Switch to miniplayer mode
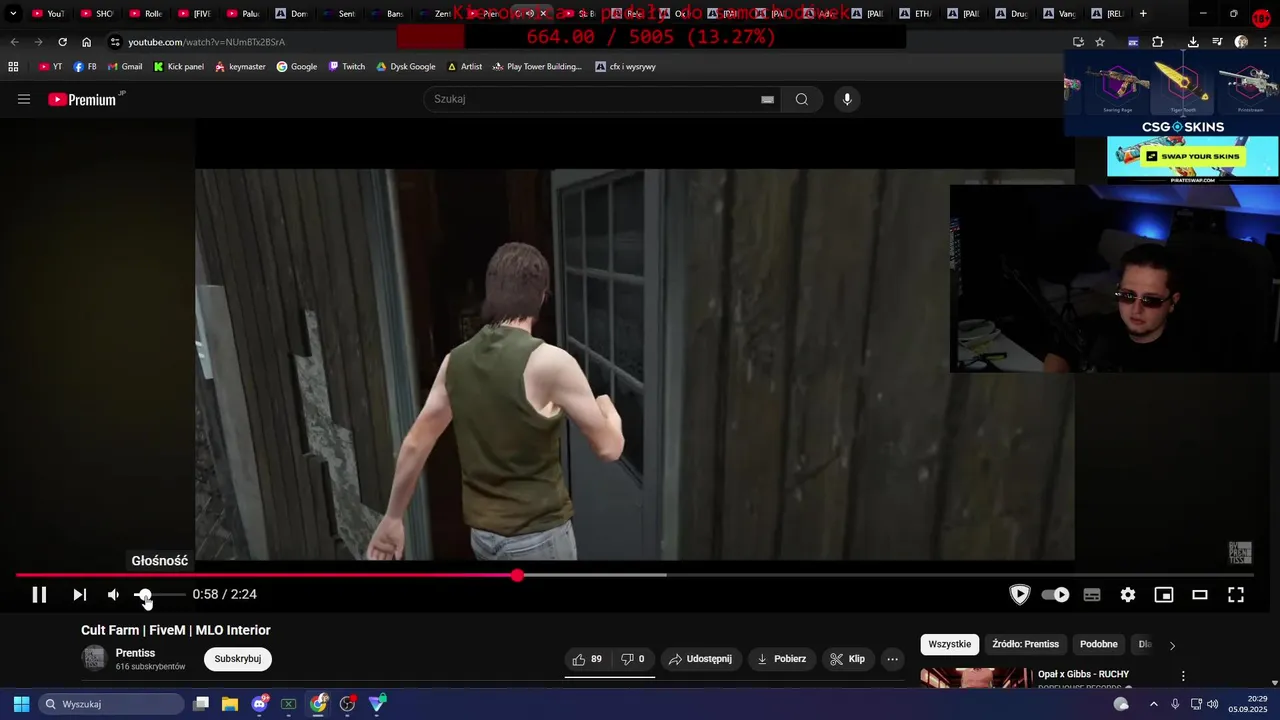The height and width of the screenshot is (720, 1280). point(1164,595)
